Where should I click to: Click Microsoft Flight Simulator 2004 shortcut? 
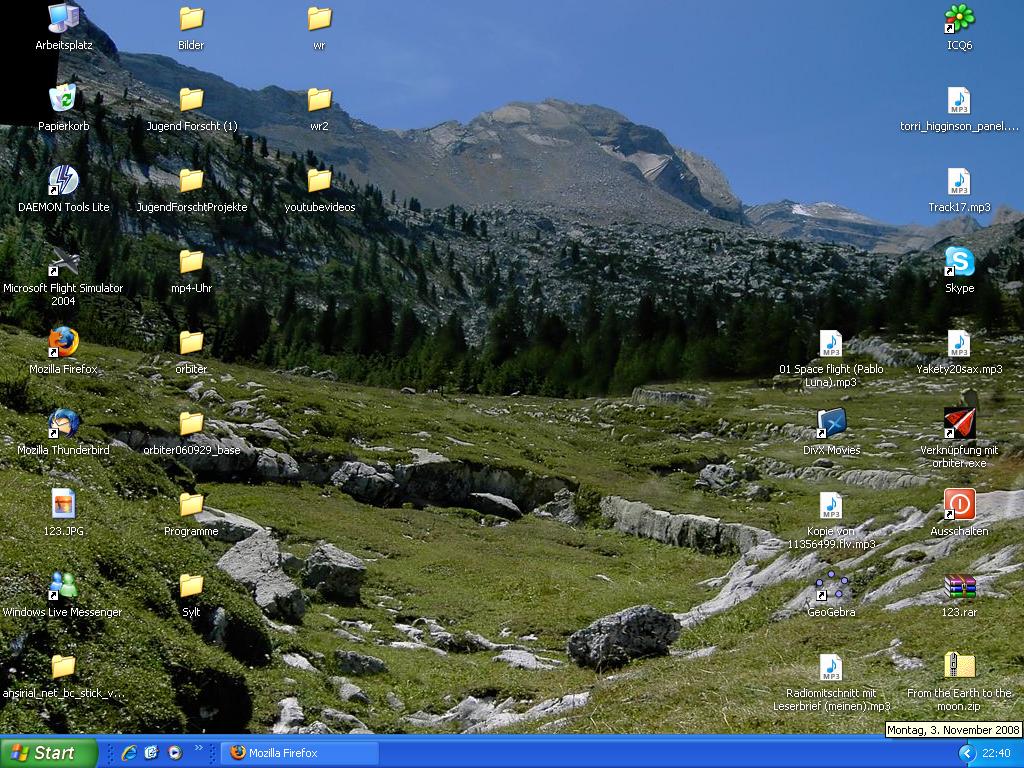(63, 262)
